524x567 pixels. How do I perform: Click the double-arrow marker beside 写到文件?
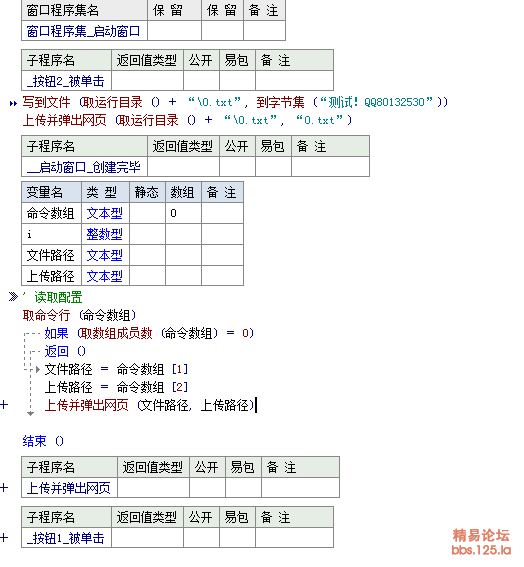[13, 104]
